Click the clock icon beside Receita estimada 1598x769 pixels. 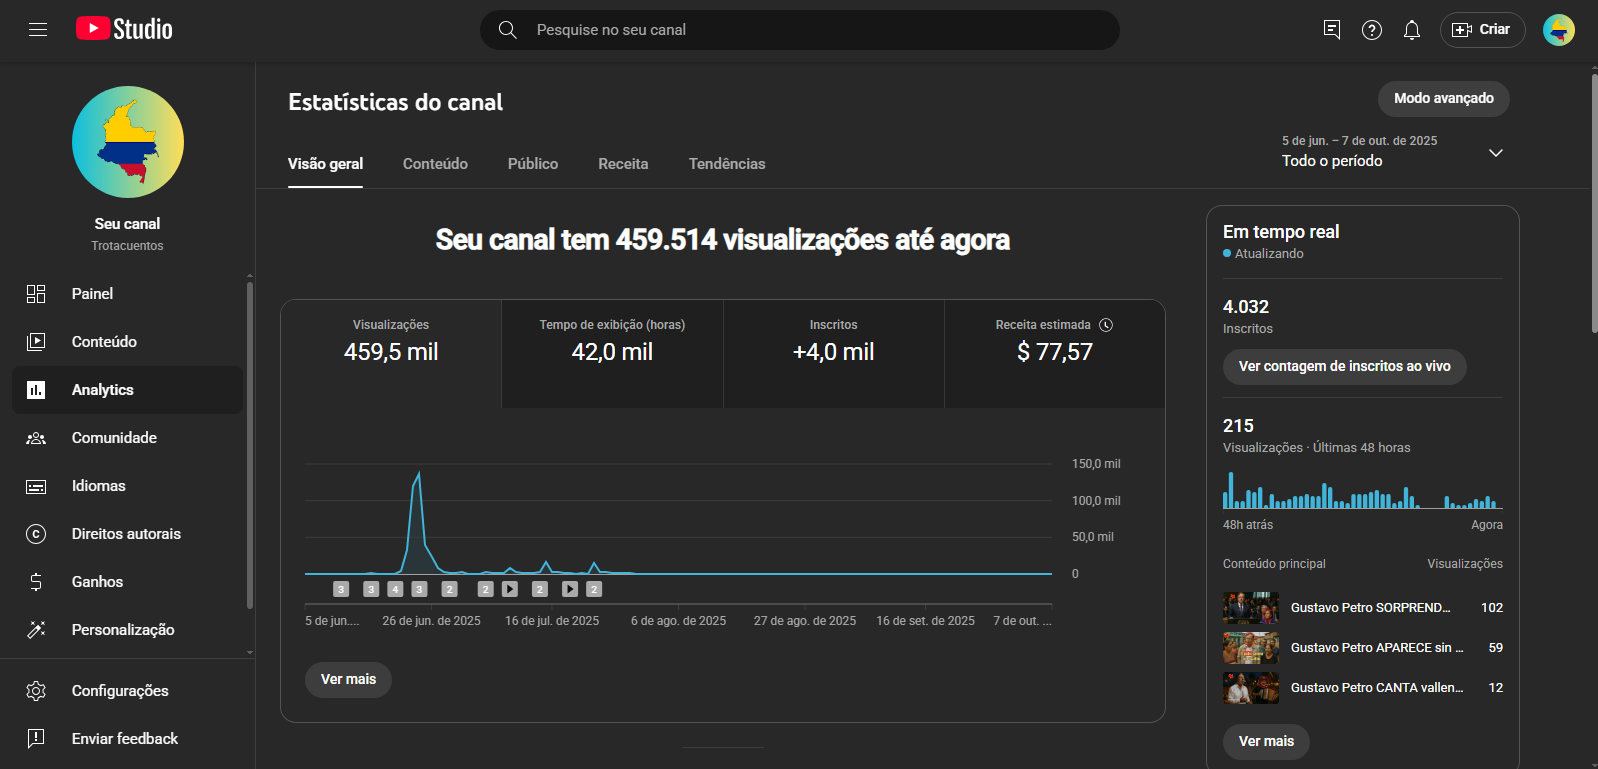tap(1106, 325)
